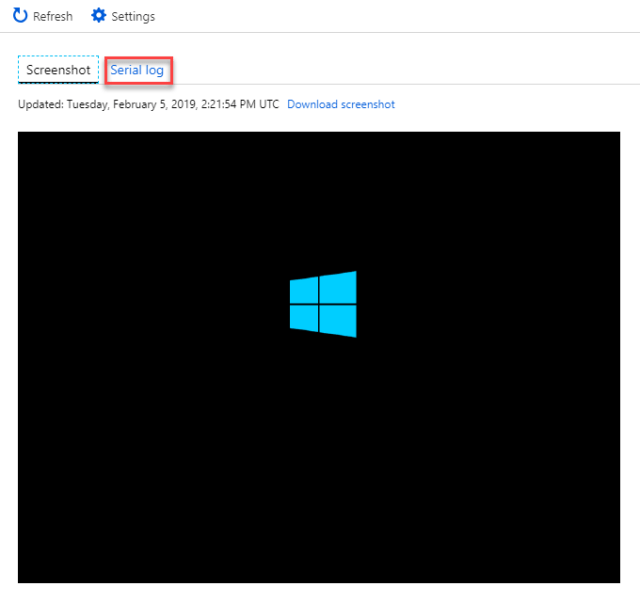Image resolution: width=640 pixels, height=602 pixels.
Task: Select upper-right pane of Windows logo
Action: pos(338,287)
